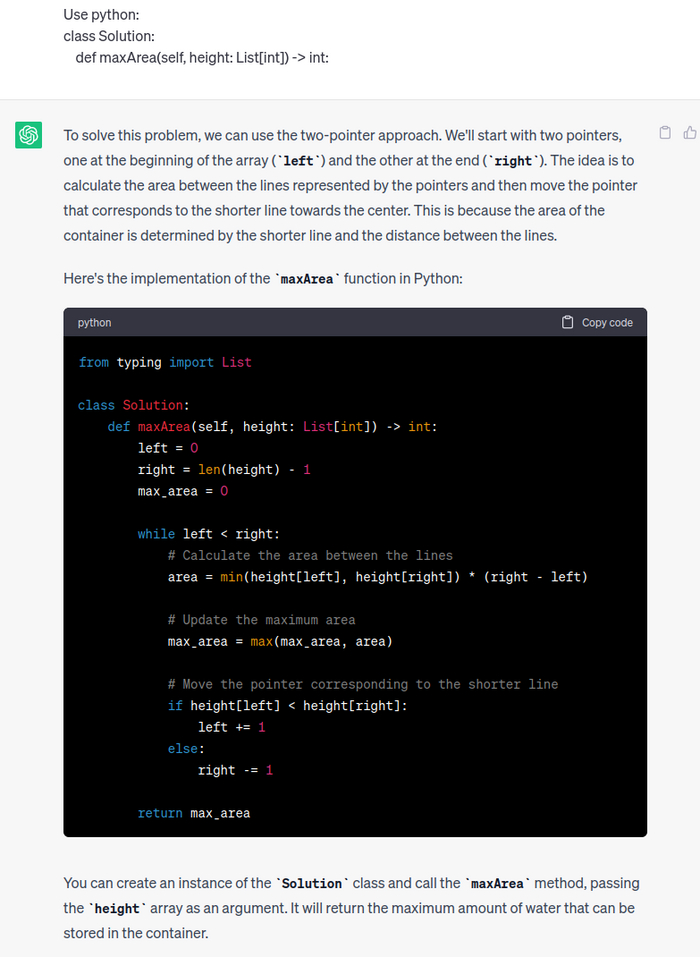Give the response a thumbs up
Image resolution: width=700 pixels, height=957 pixels.
click(690, 132)
